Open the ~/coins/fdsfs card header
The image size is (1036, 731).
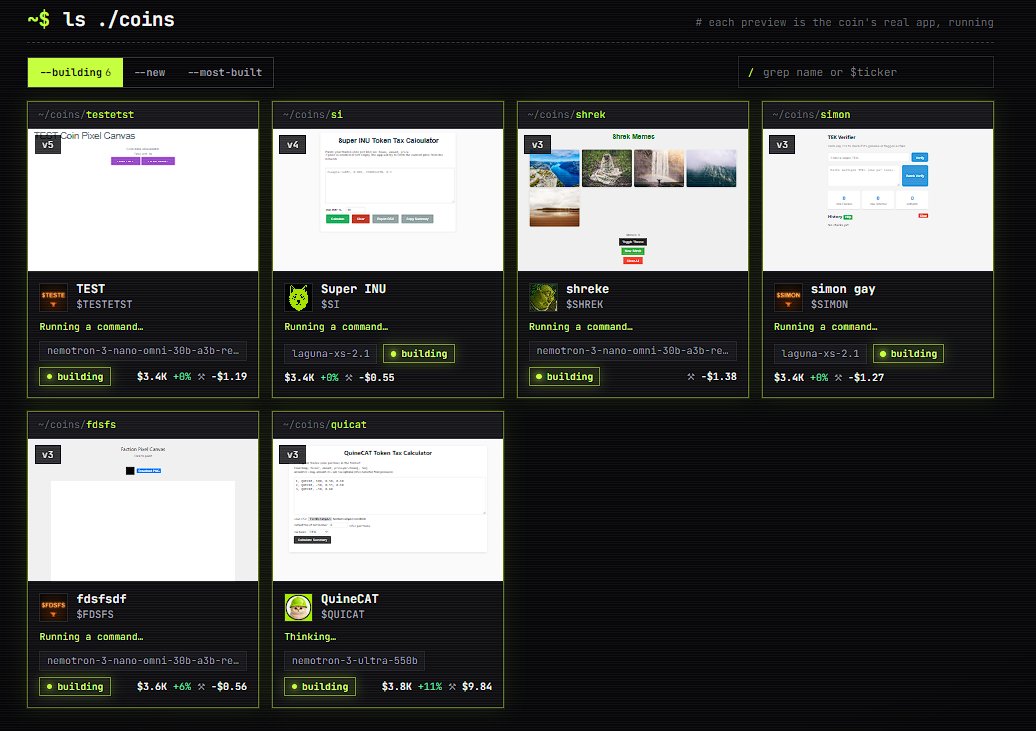(143, 425)
